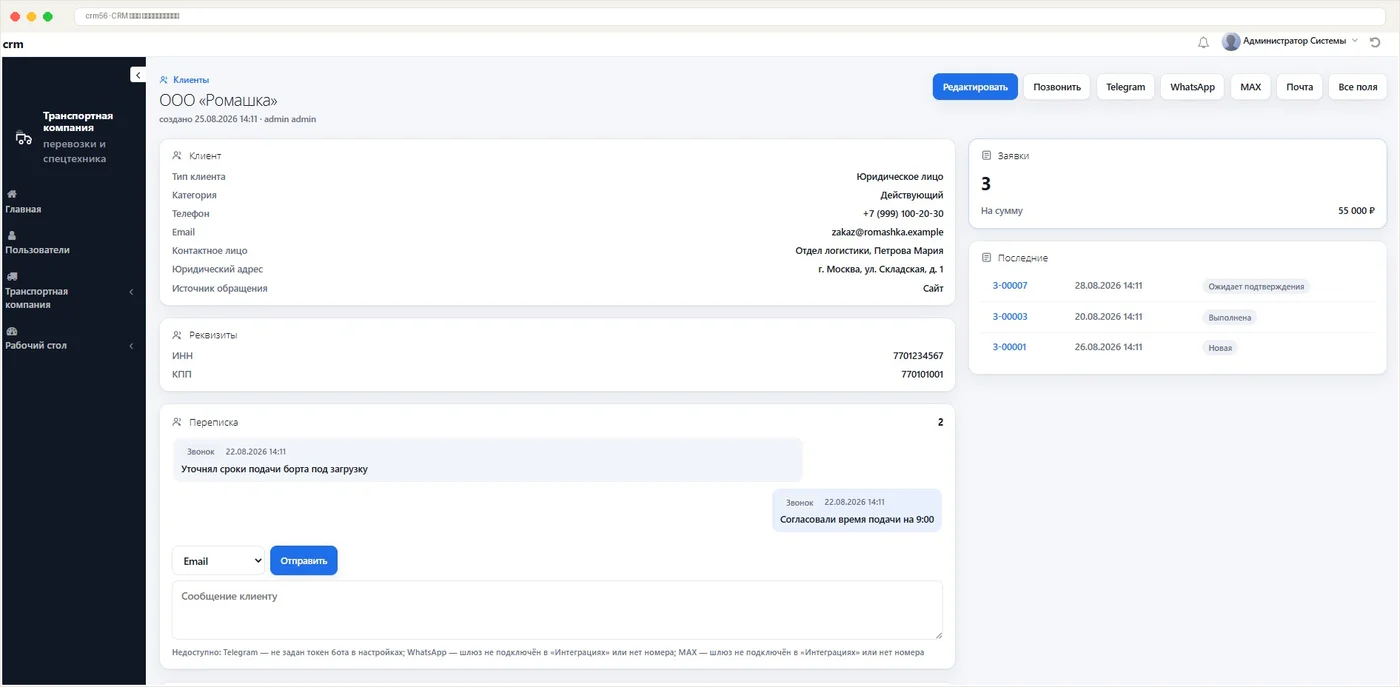Image resolution: width=1400 pixels, height=687 pixels.
Task: Click the home icon above Главная
Action: [11, 194]
